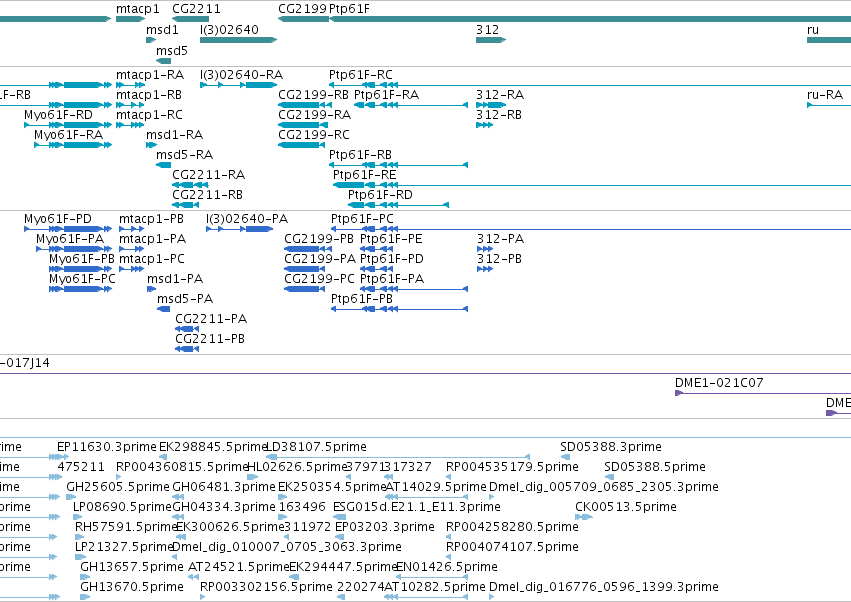Select the ru gene label
The height and width of the screenshot is (602, 851).
813,30
